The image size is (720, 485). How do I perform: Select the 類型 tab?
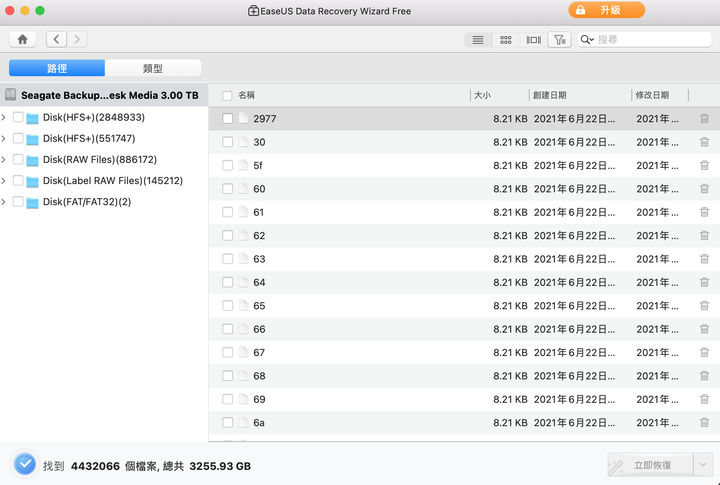[x=153, y=68]
